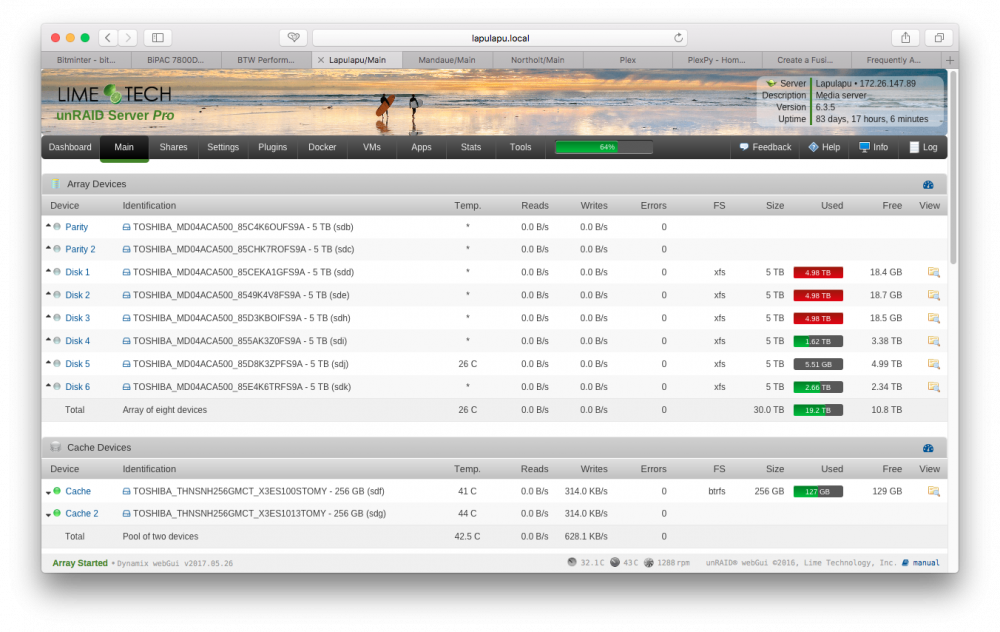Viewport: 1000px width, 632px height.
Task: Open the Shares menu tab
Action: pyautogui.click(x=173, y=147)
